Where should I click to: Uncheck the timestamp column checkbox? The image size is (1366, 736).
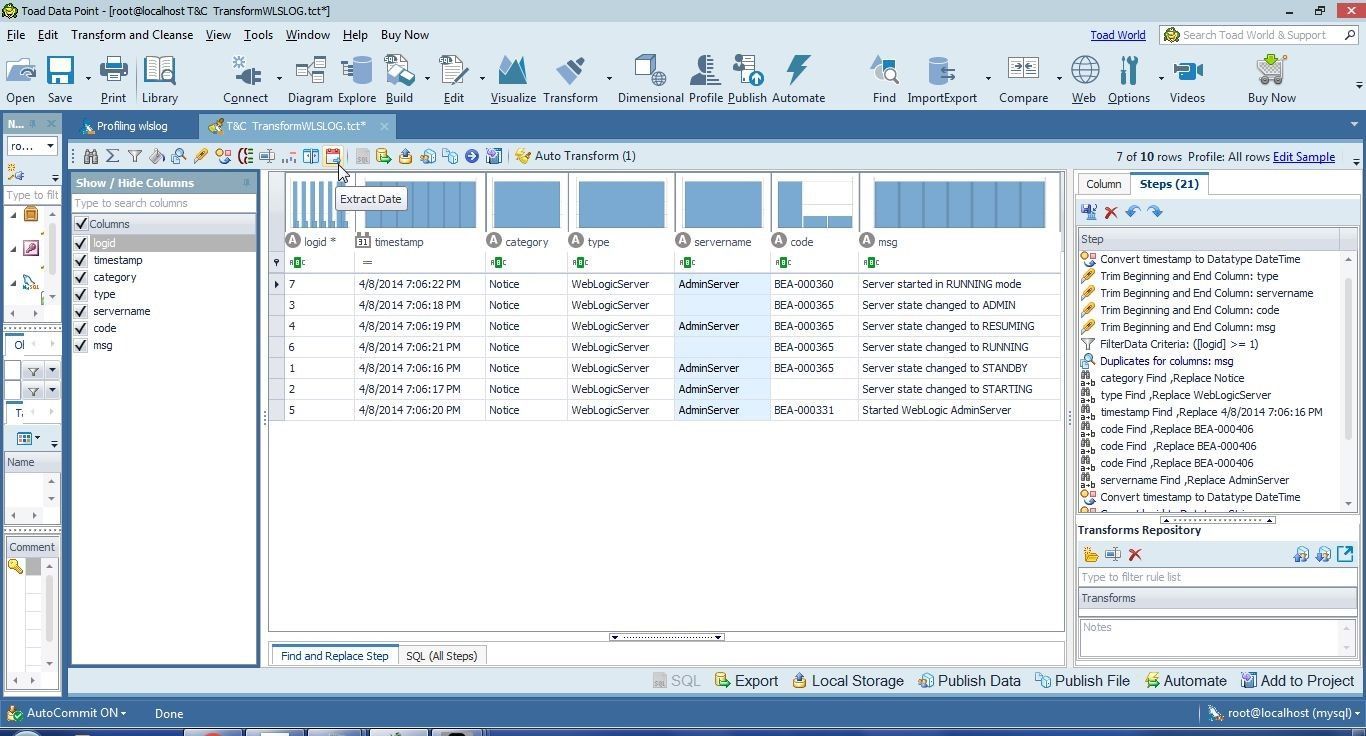(81, 260)
